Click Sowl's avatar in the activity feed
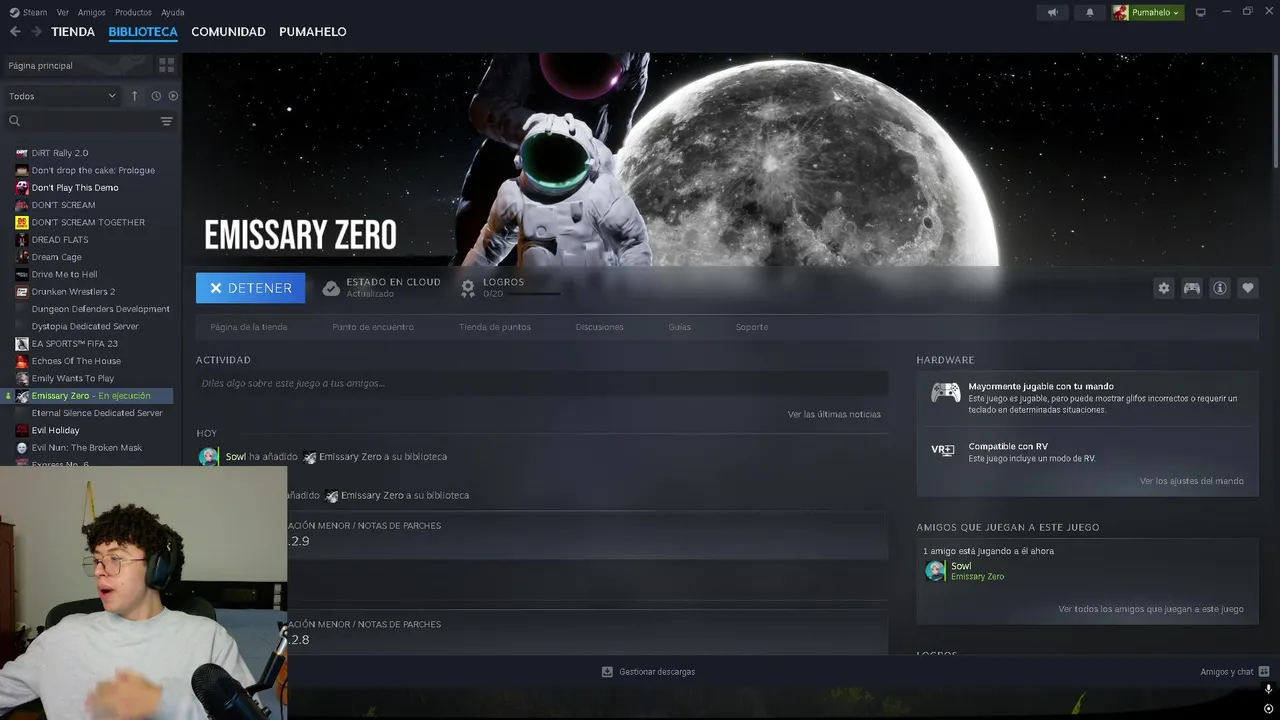 pos(208,456)
